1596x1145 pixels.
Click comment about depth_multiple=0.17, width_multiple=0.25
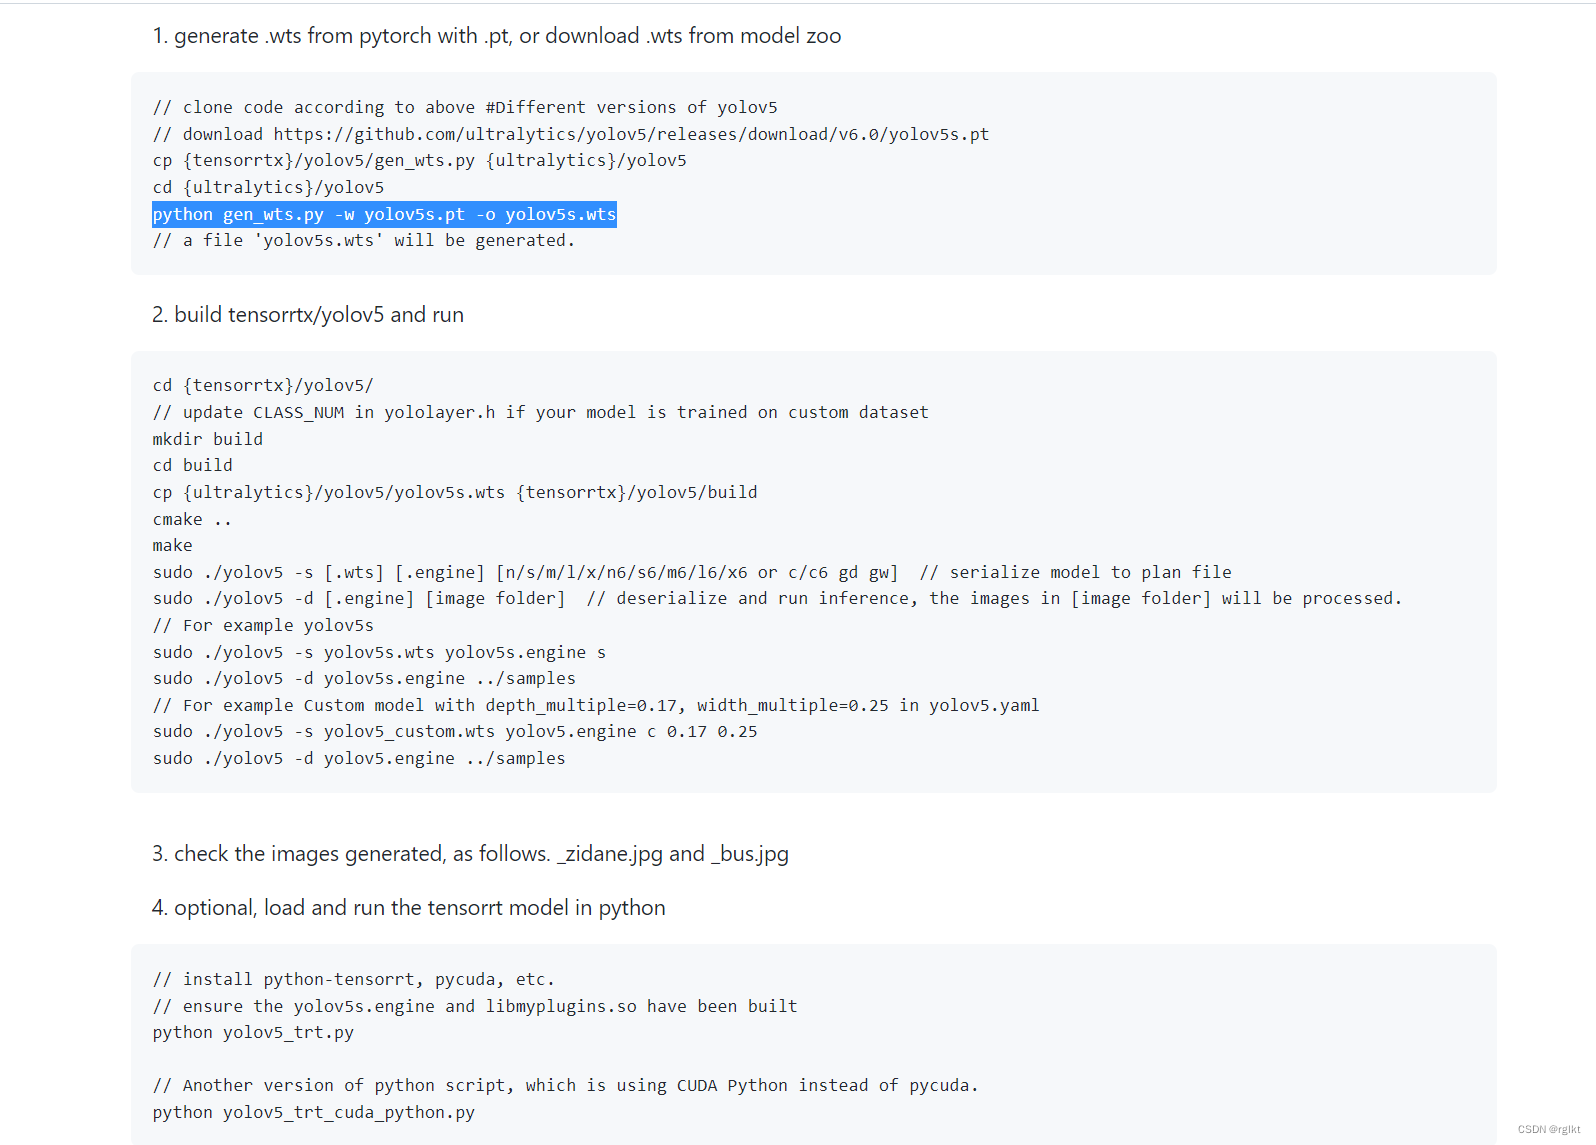596,705
